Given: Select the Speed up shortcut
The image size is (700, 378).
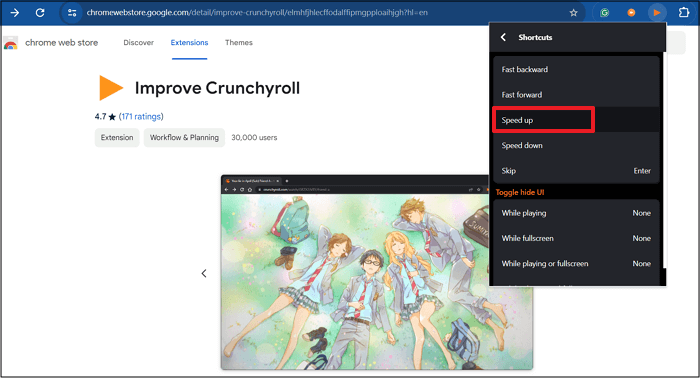Looking at the screenshot, I should (576, 120).
